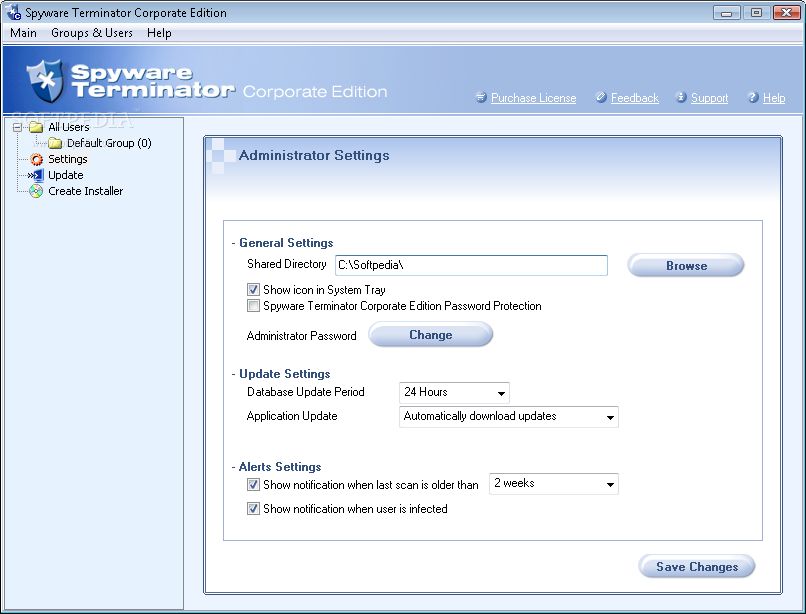Open the 2 weeks scan age dropdown
This screenshot has width=806, height=614.
coord(554,484)
